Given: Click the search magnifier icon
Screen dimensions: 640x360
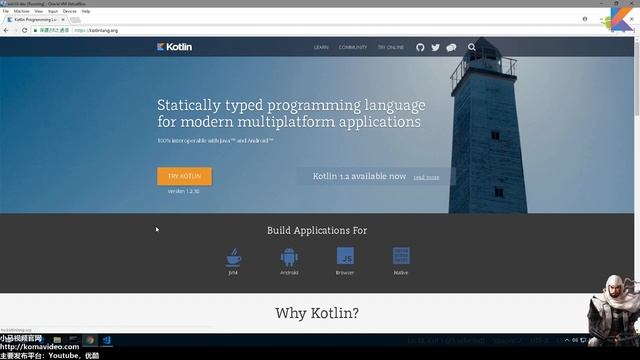Looking at the screenshot, I should point(471,47).
